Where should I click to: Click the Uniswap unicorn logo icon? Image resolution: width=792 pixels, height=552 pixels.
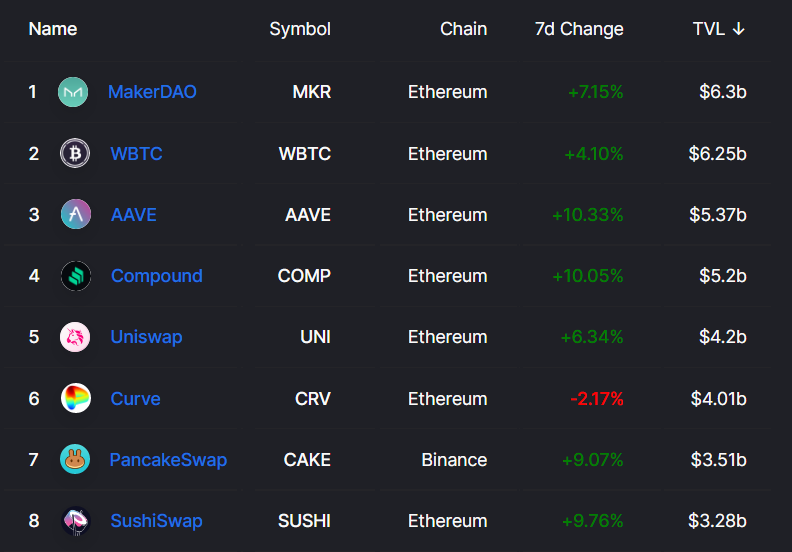click(x=75, y=337)
